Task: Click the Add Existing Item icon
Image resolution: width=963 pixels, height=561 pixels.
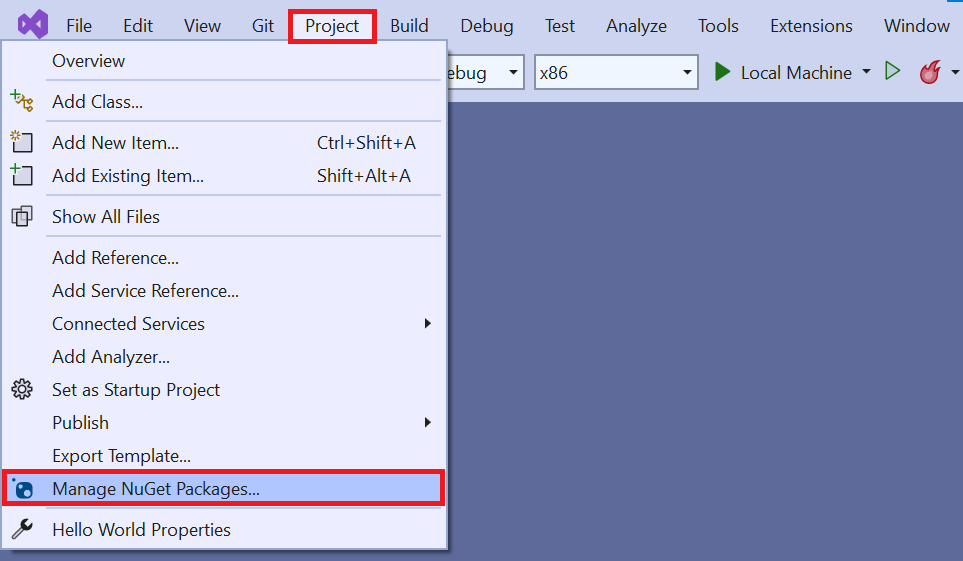Action: point(22,175)
